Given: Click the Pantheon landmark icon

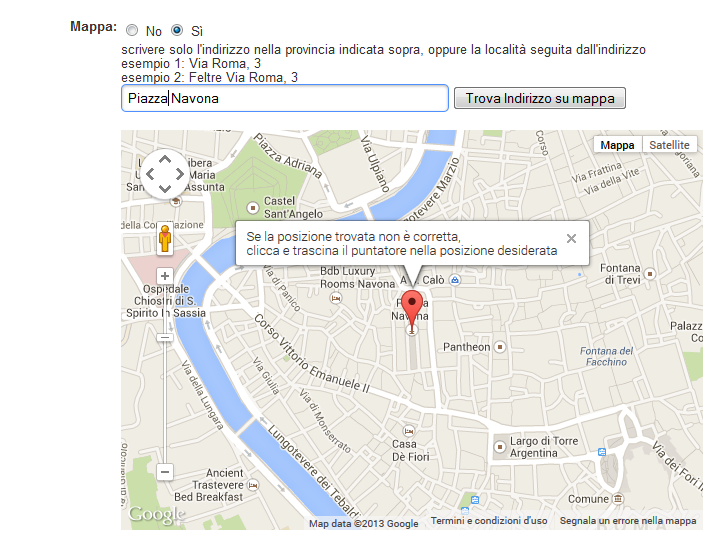Looking at the screenshot, I should (500, 347).
